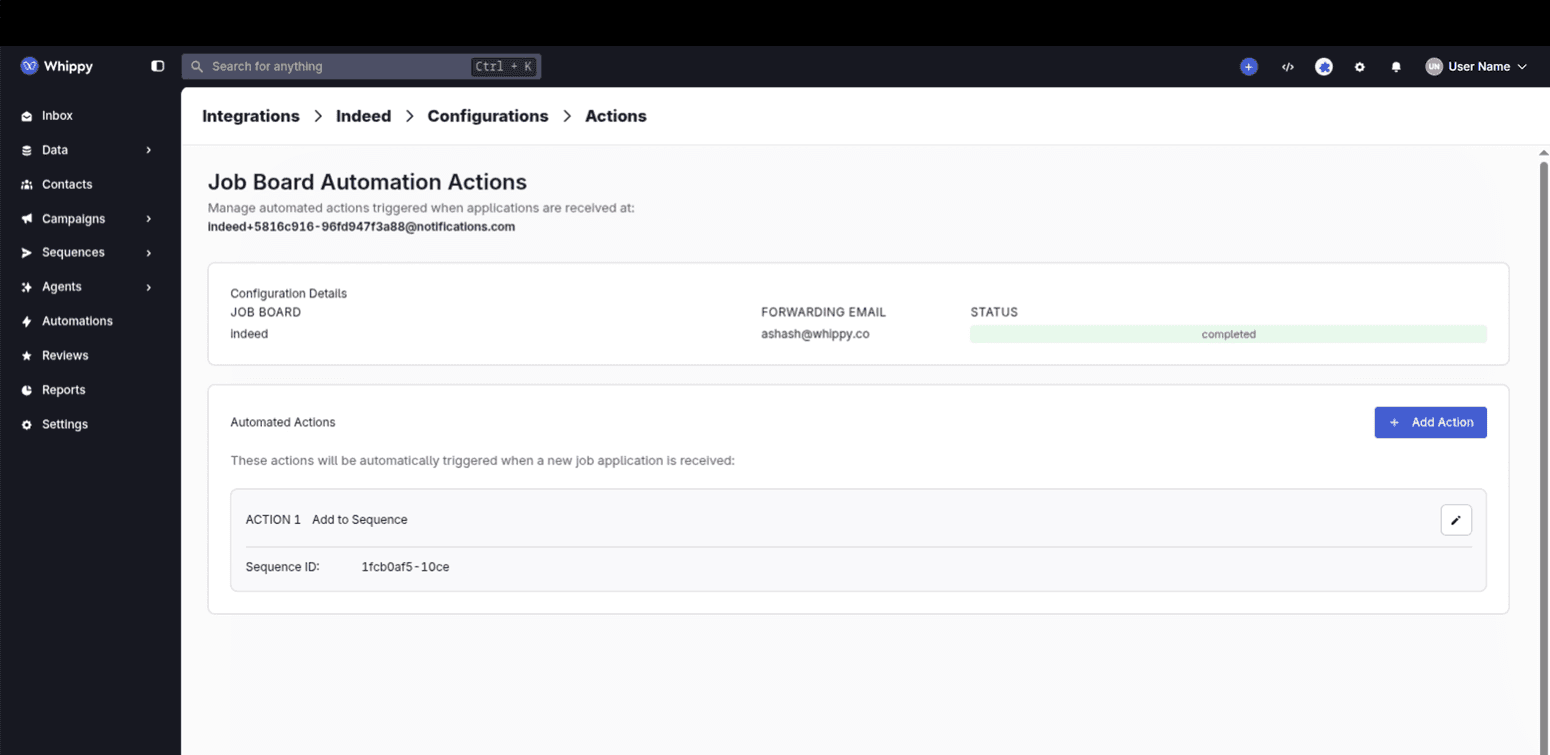
Task: Open the Inbox from the sidebar
Action: click(55, 115)
